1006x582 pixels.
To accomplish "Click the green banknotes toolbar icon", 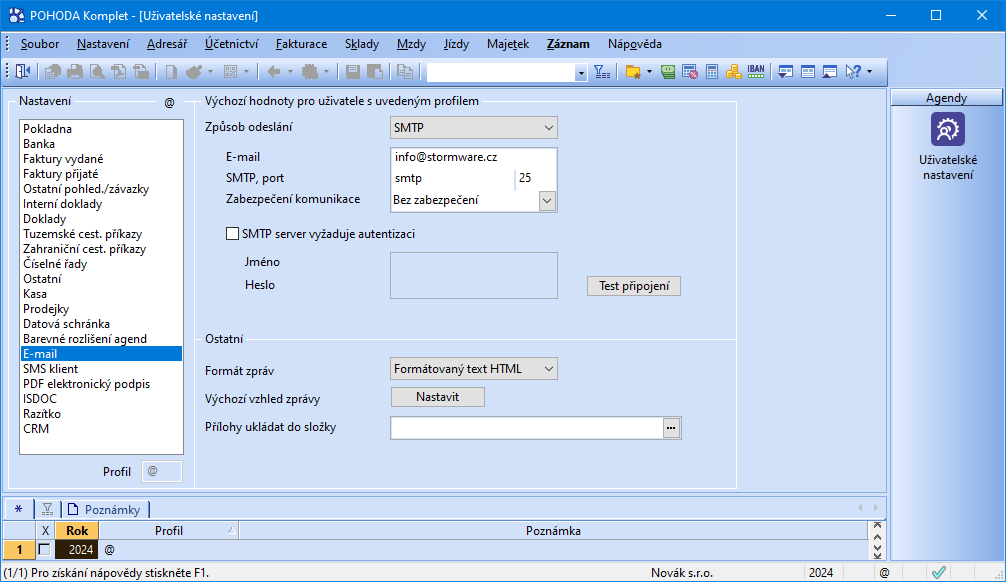I will coord(668,71).
